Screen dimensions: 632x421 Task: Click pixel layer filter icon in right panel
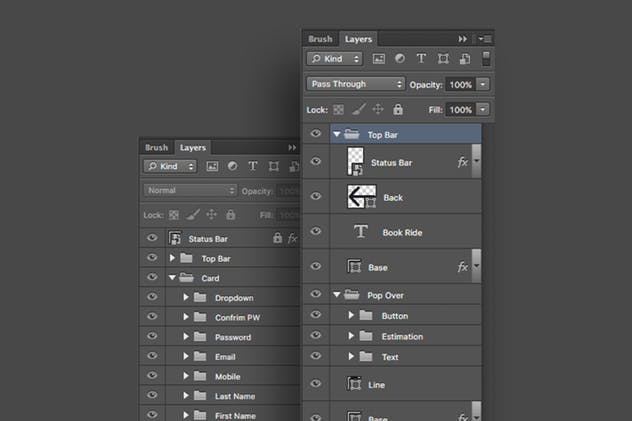tap(379, 60)
